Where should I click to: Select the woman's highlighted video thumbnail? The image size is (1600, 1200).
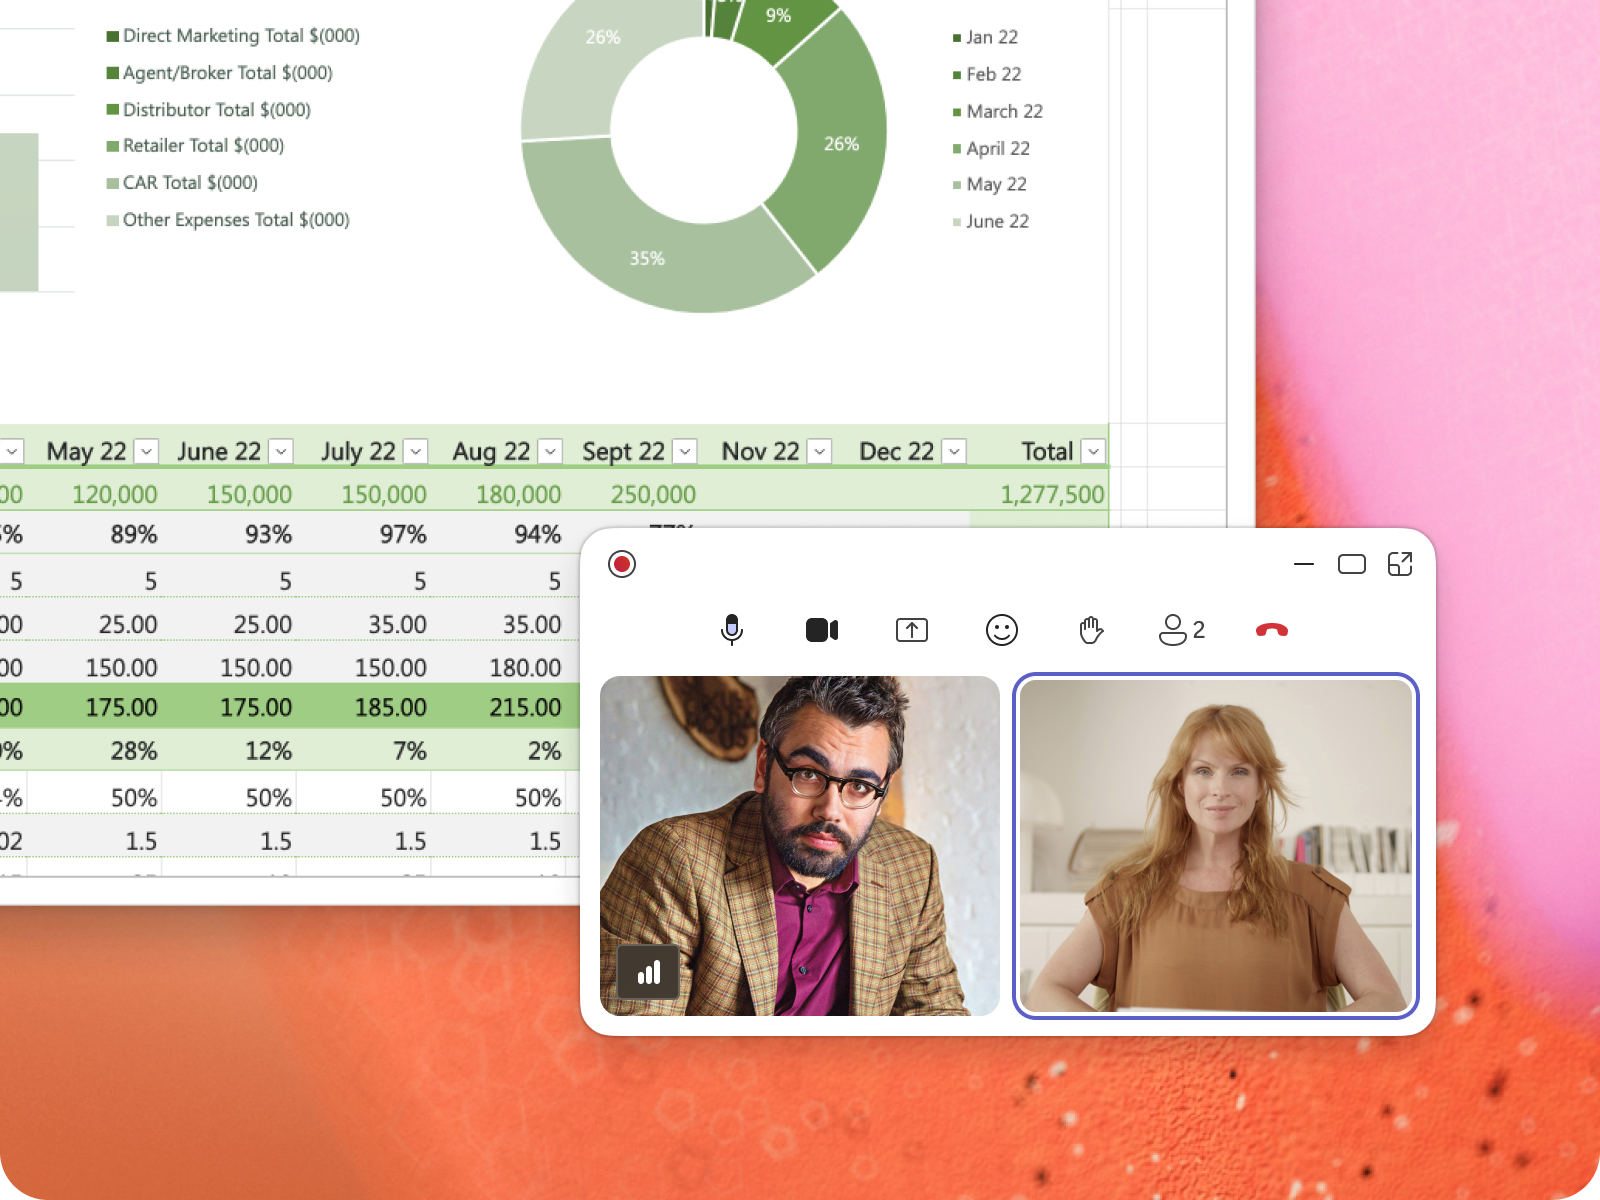(1216, 846)
